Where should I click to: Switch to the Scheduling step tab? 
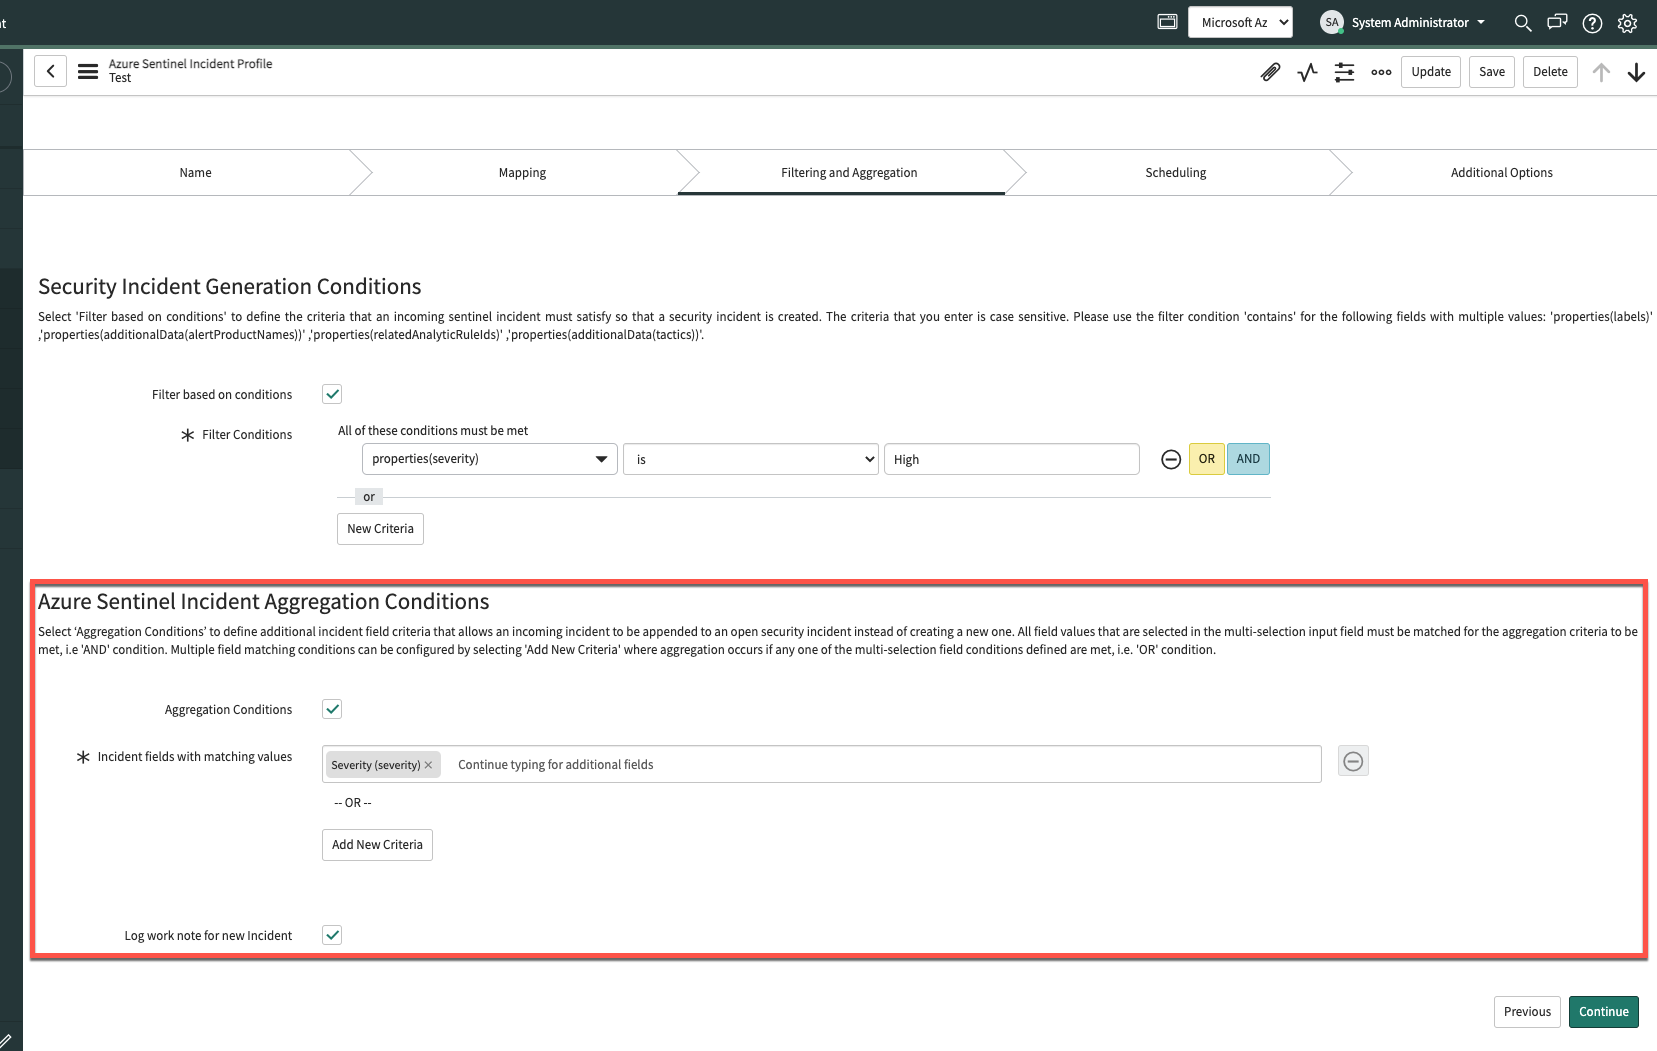(x=1176, y=173)
